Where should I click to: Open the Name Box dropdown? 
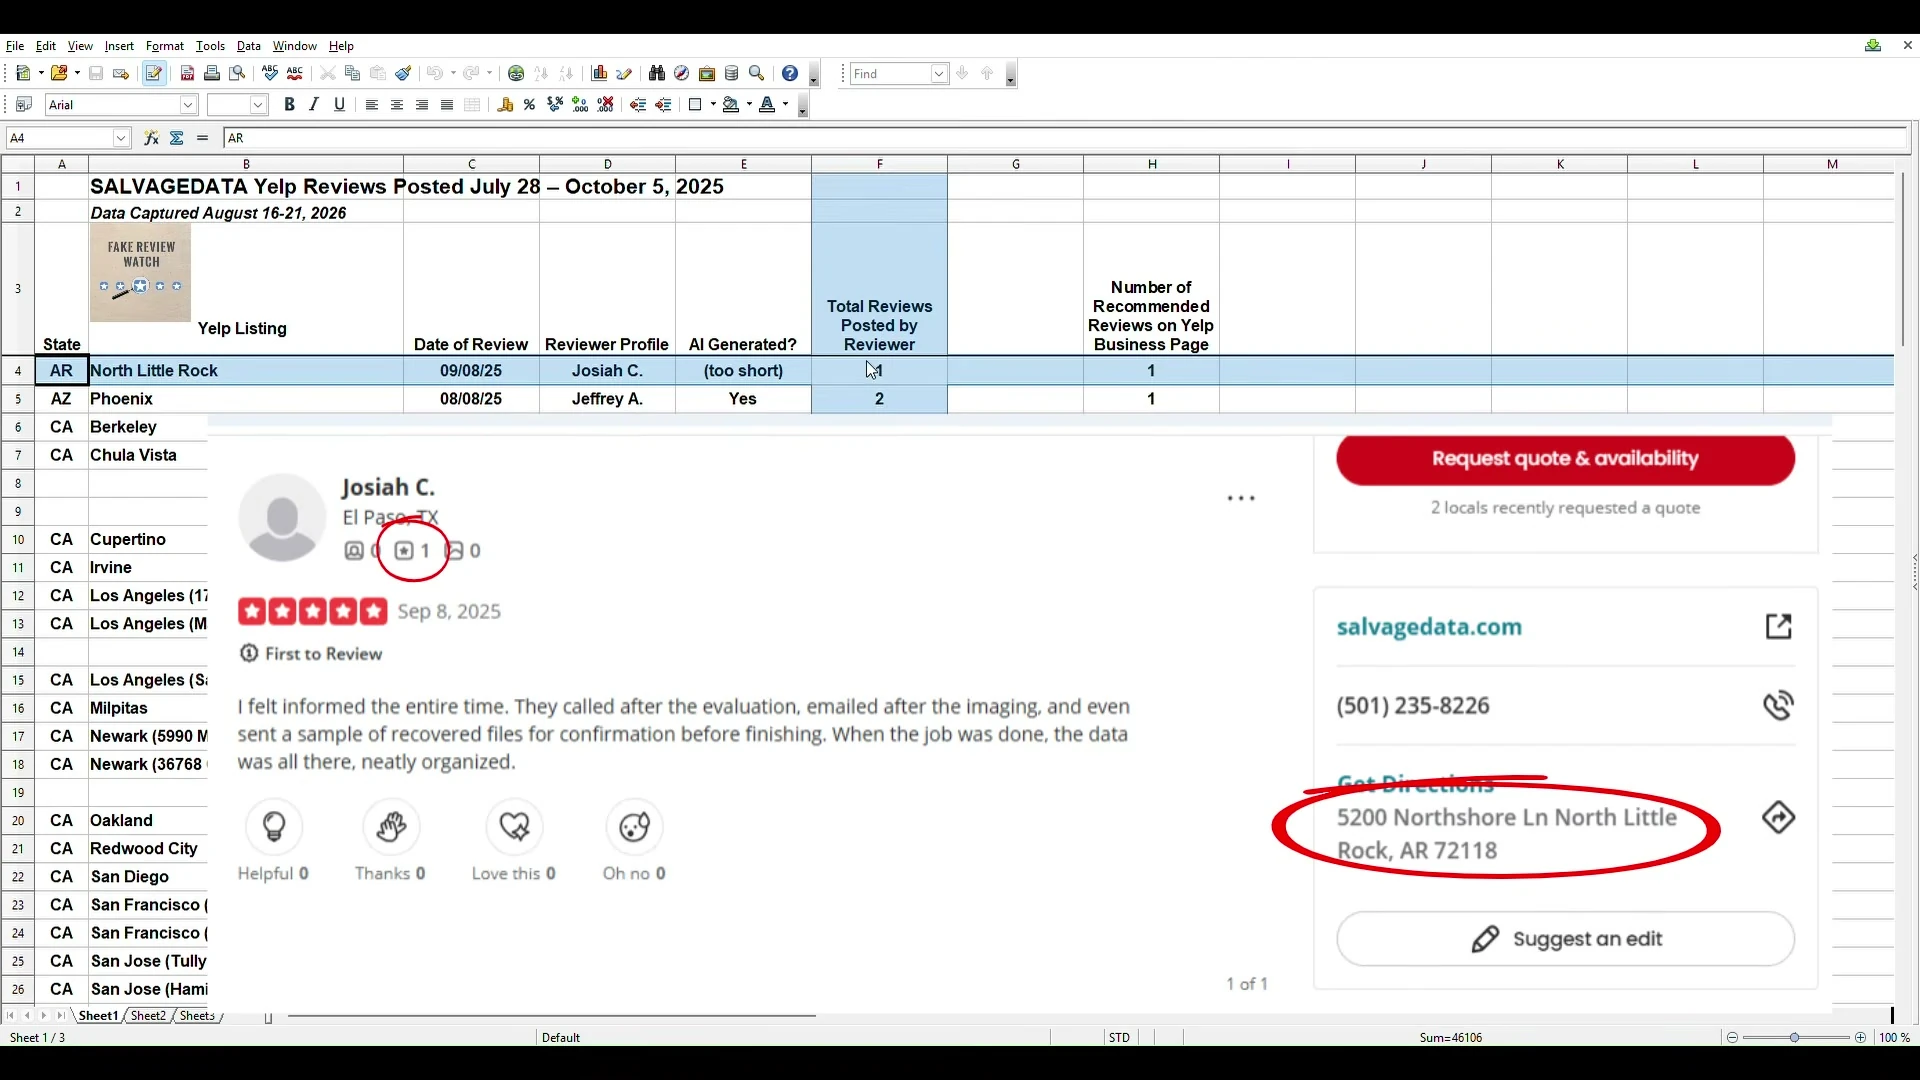coord(121,138)
